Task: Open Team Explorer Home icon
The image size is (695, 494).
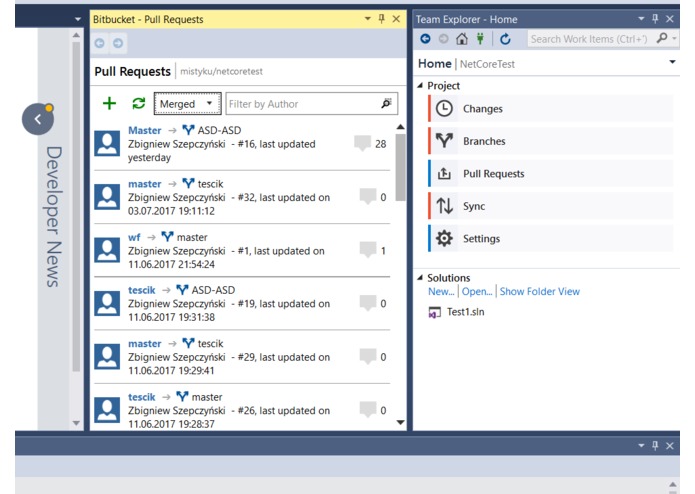Action: tap(462, 39)
